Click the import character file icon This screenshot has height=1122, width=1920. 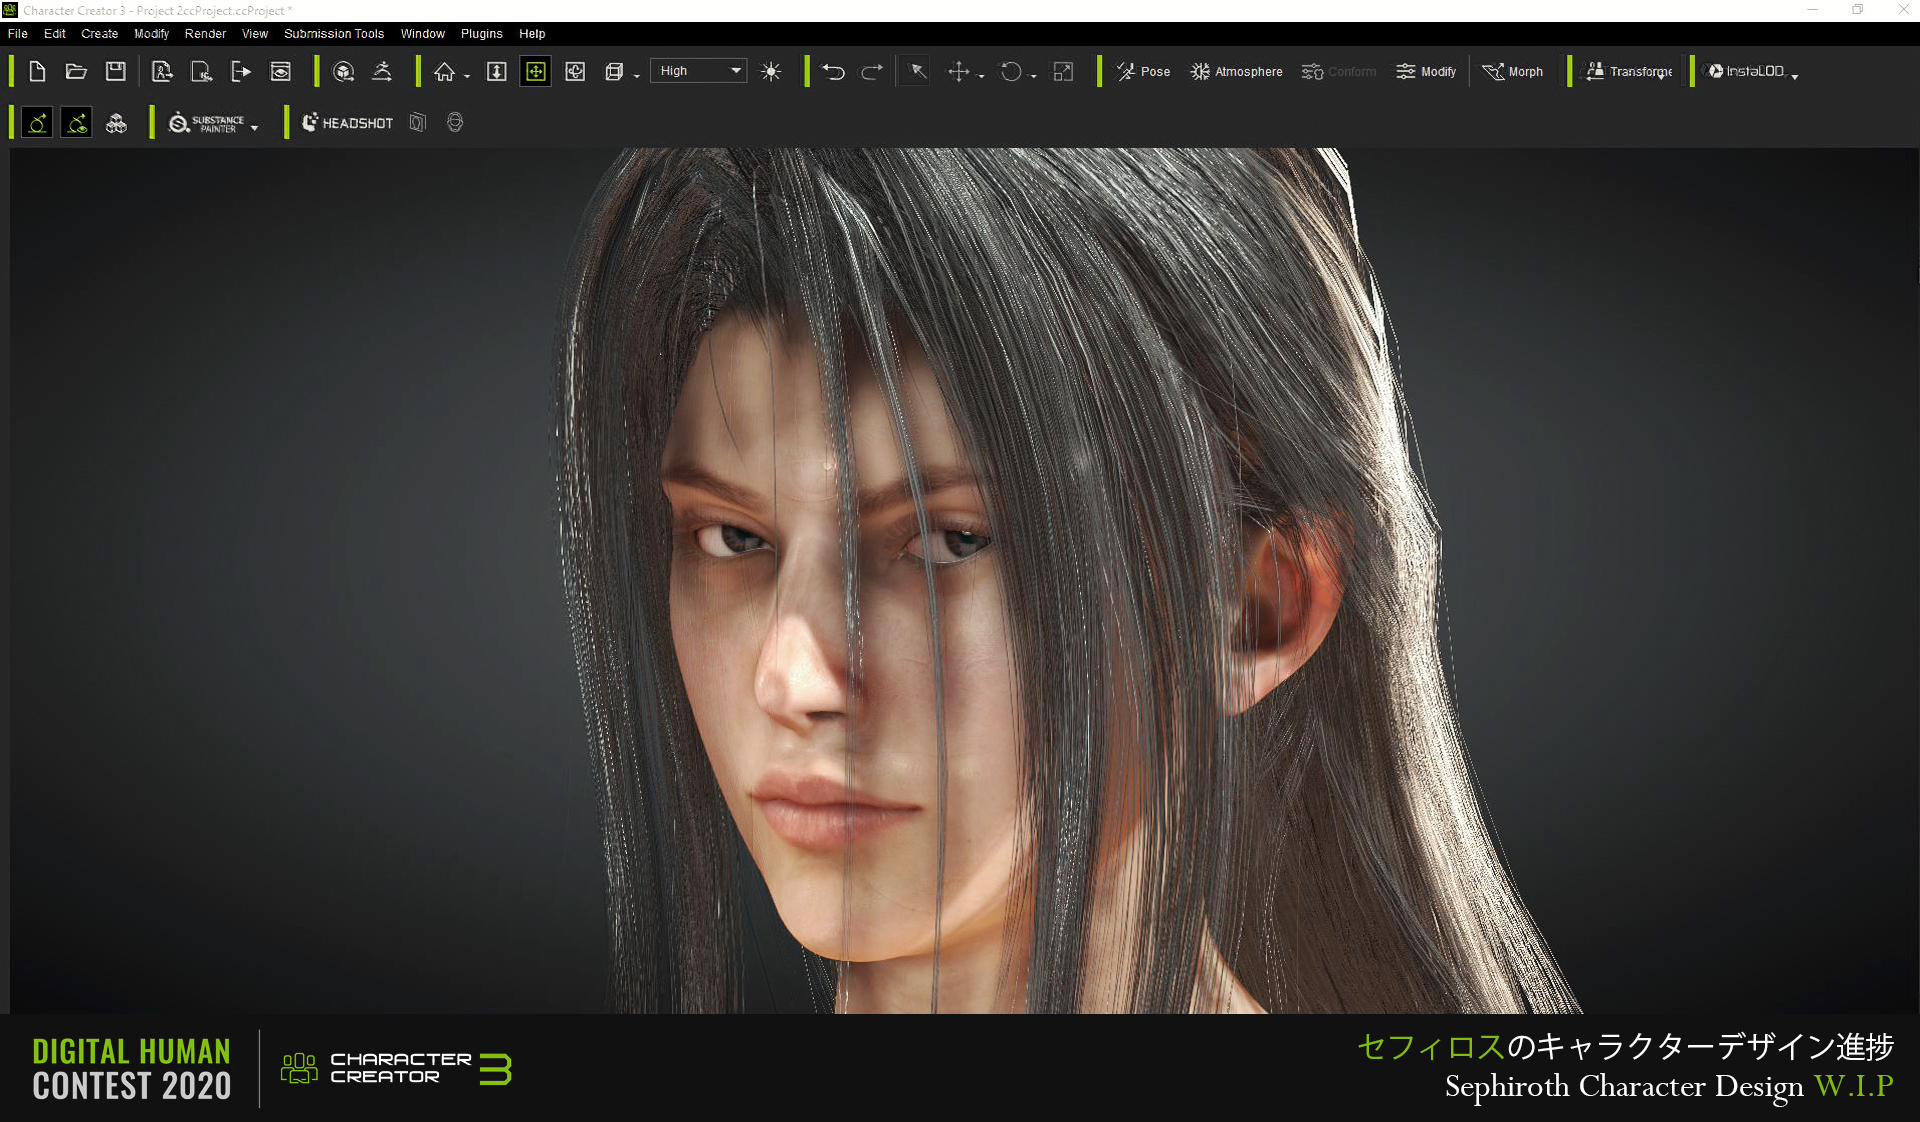[x=162, y=72]
